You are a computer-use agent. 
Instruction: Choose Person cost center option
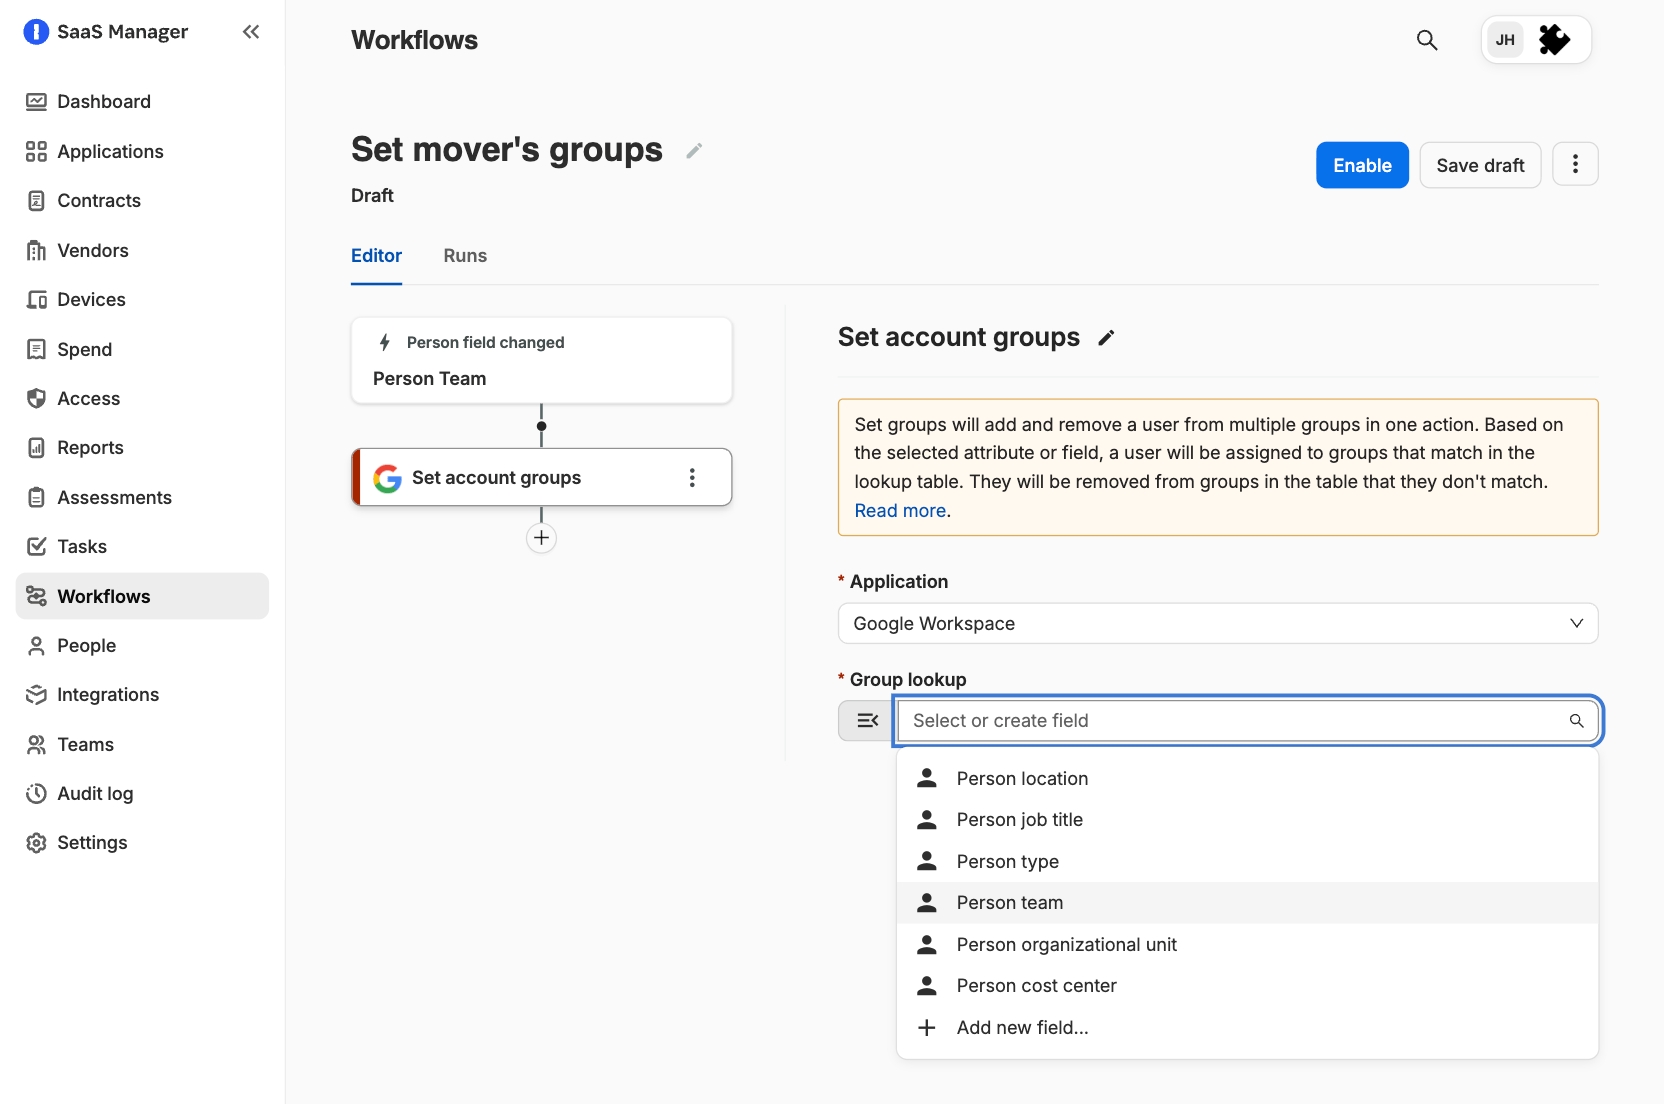point(1247,986)
